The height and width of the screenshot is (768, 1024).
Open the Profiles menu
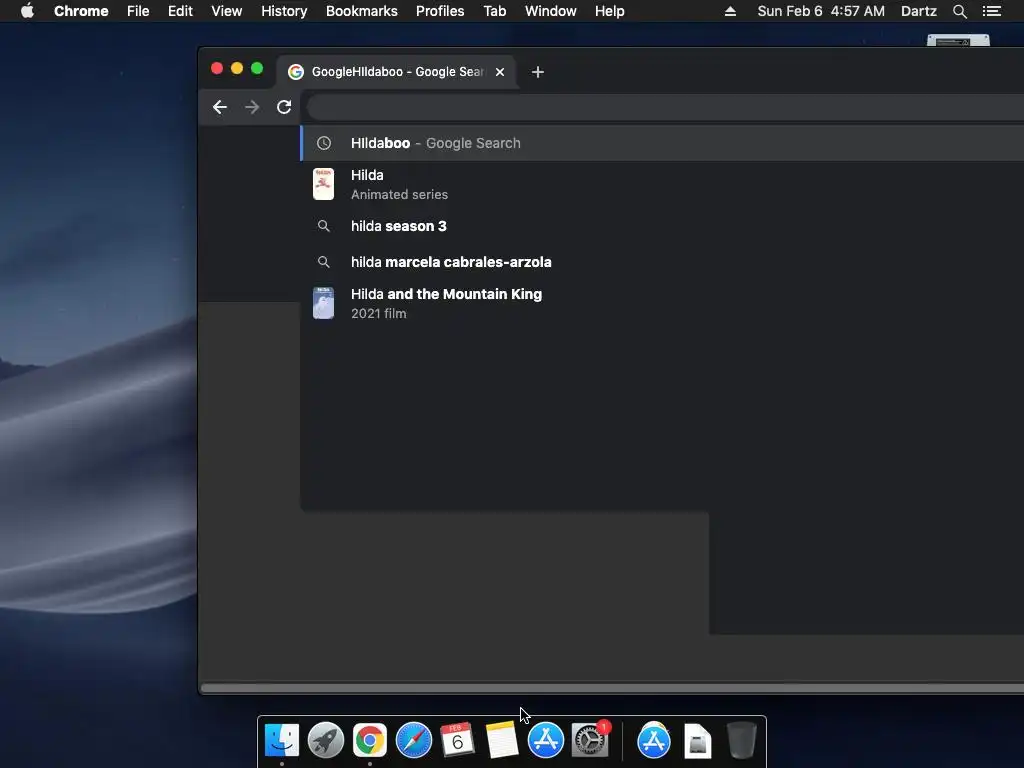point(440,11)
